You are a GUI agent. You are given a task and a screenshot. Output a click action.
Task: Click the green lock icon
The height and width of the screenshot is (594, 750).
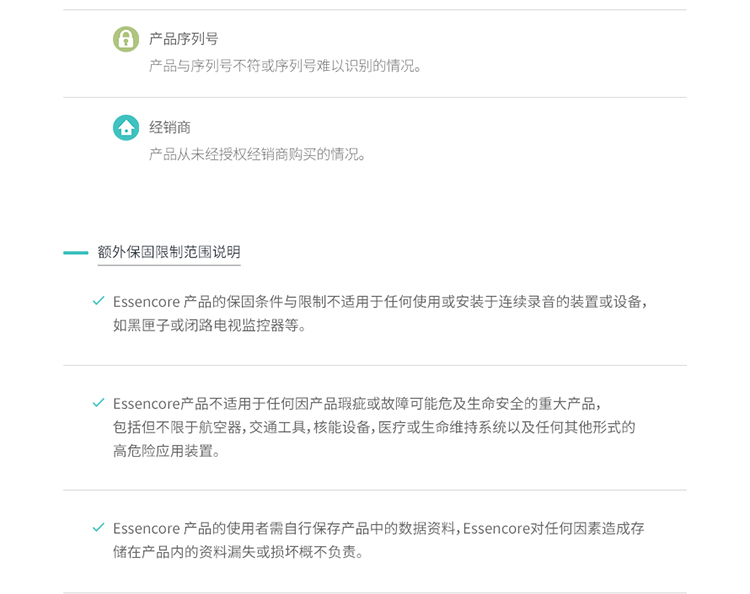tap(126, 39)
